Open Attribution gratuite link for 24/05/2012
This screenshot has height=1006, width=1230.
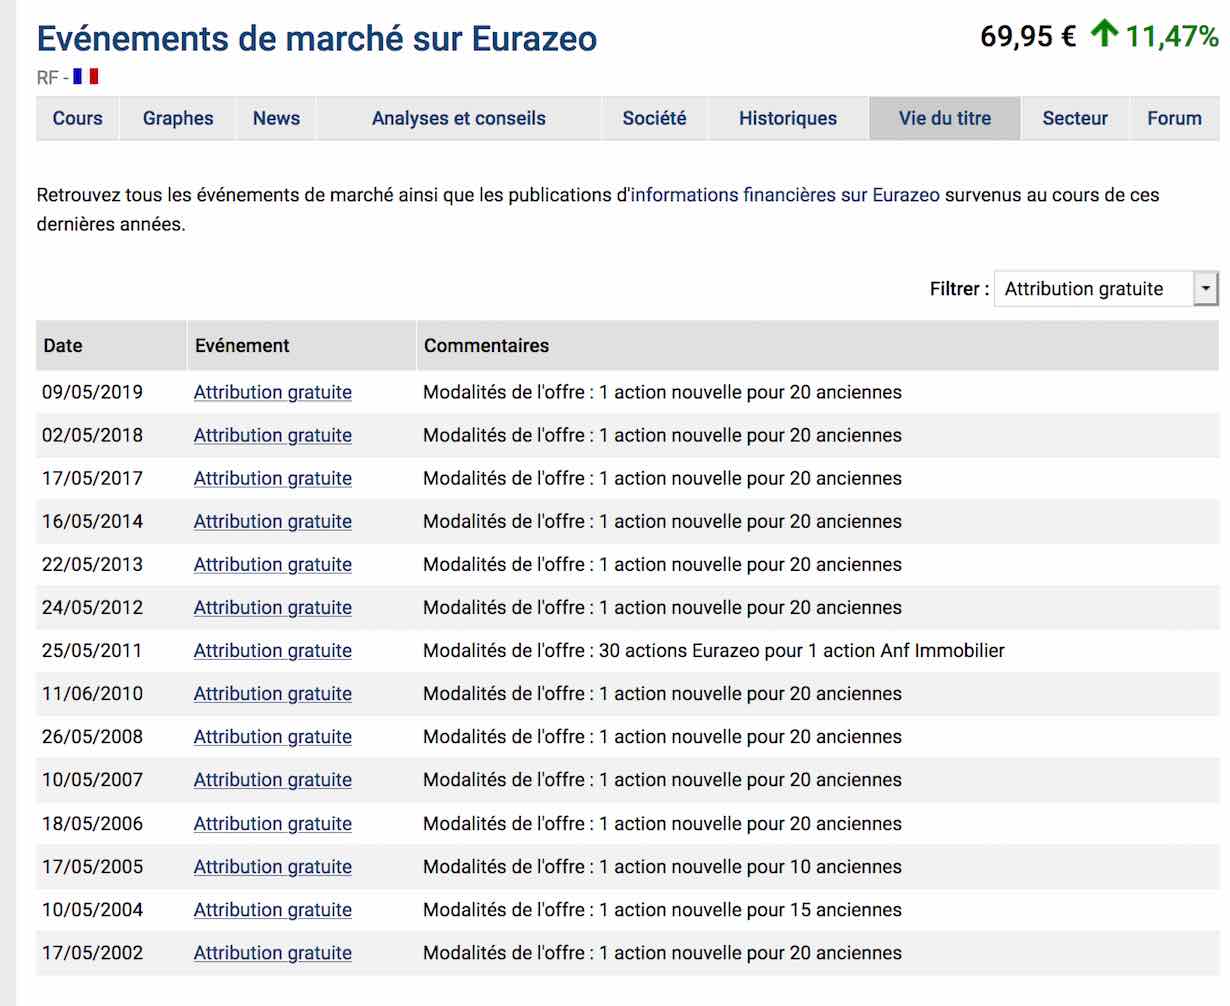[x=273, y=607]
